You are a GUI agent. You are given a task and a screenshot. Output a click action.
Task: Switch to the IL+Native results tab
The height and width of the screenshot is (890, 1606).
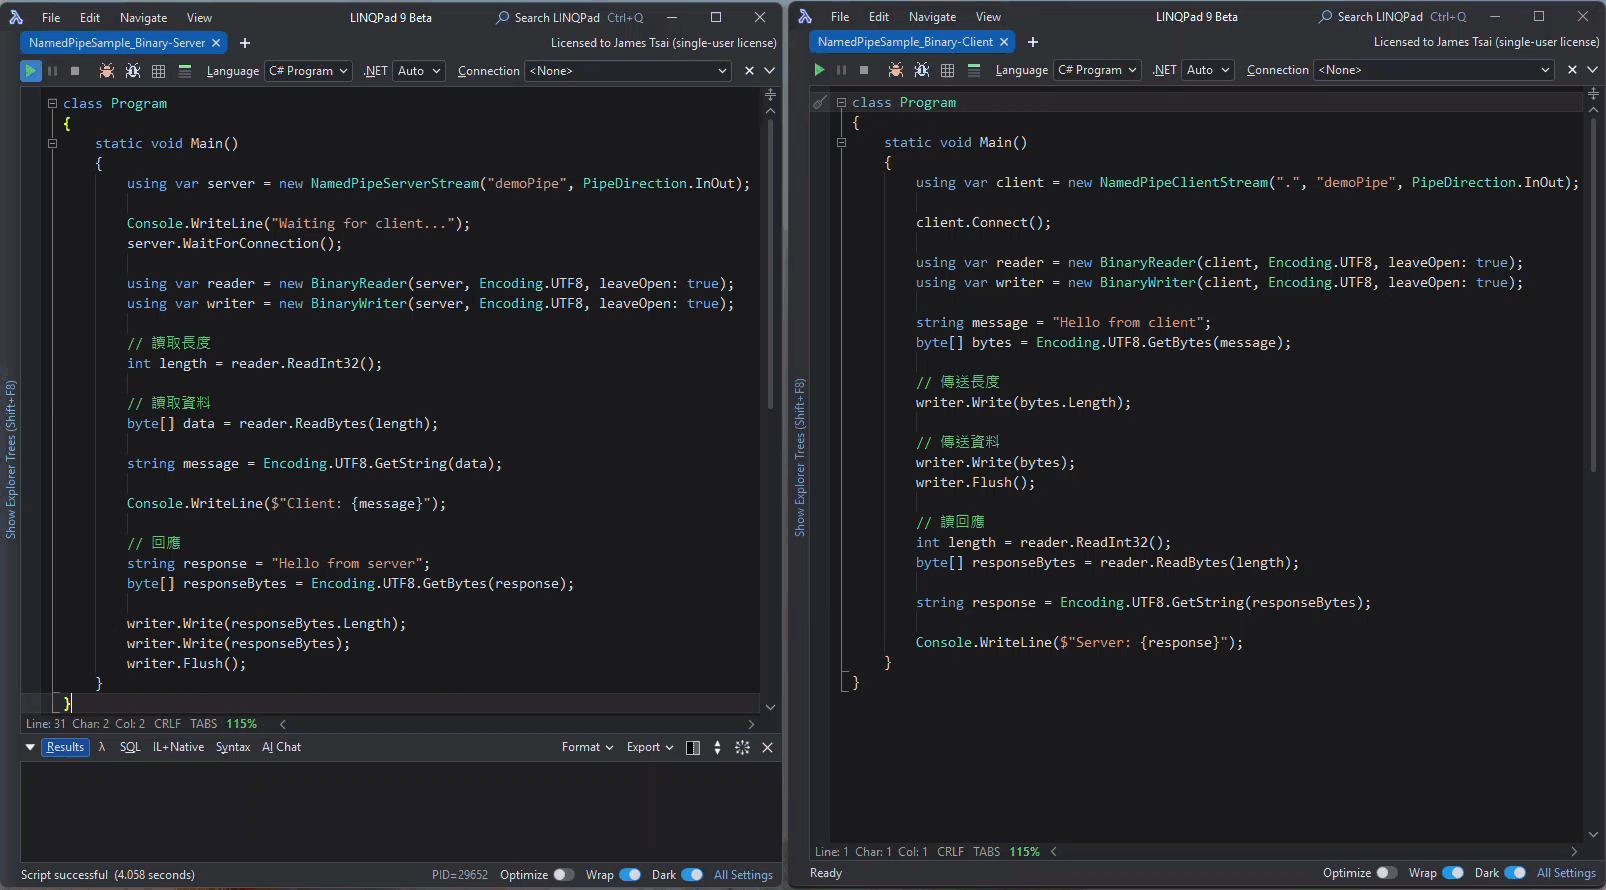click(178, 747)
